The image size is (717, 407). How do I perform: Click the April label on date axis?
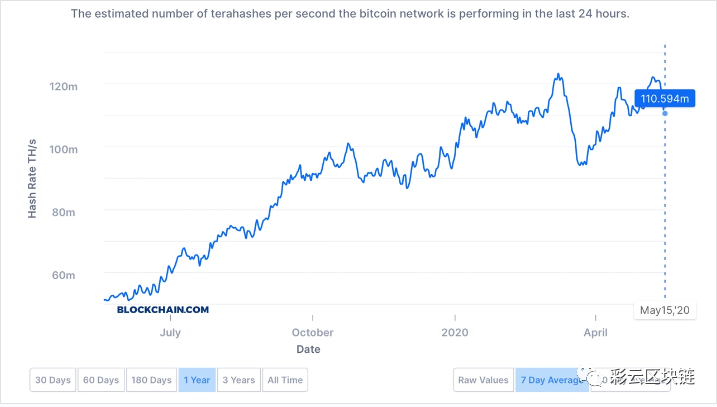click(596, 332)
